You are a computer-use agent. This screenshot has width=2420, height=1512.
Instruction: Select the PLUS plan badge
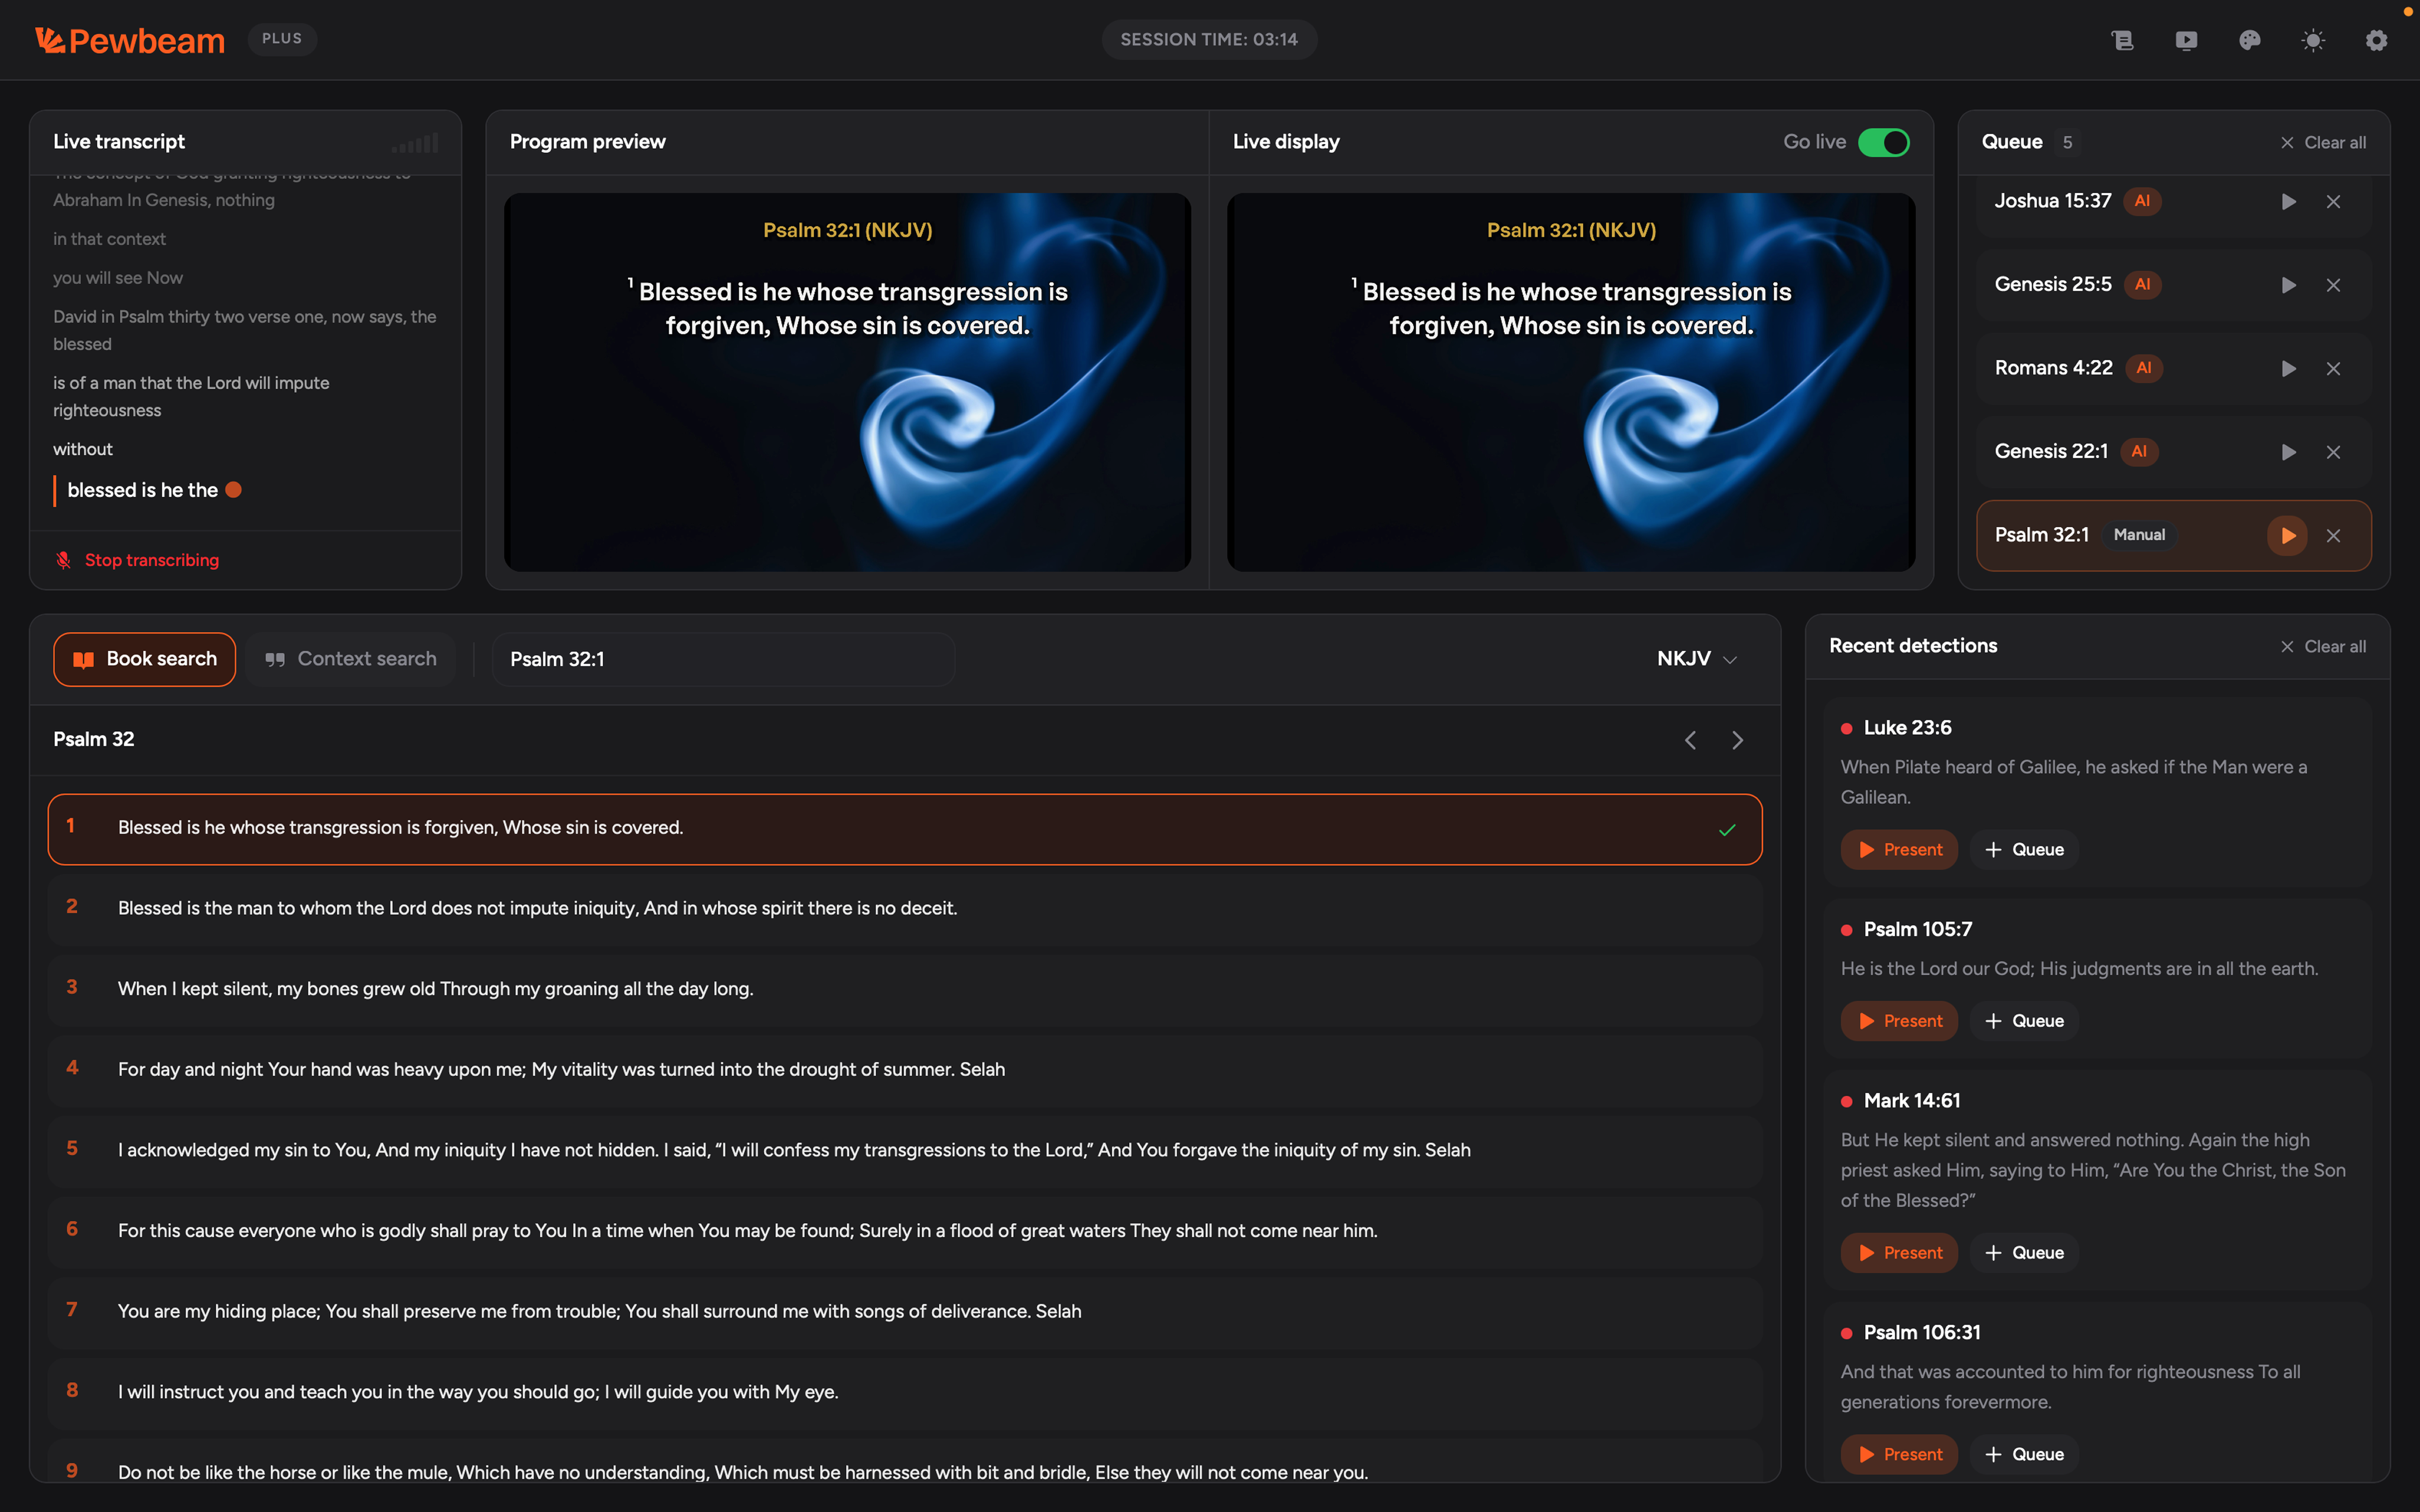point(282,38)
